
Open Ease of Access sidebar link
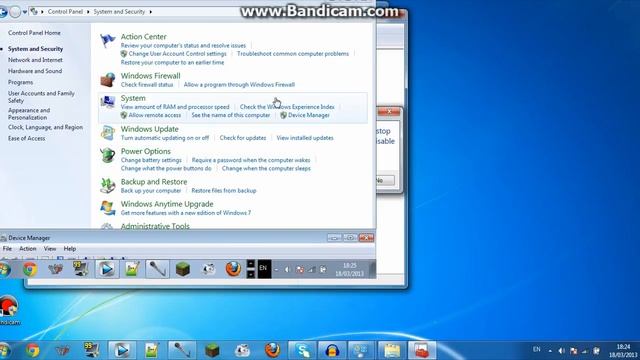pyautogui.click(x=27, y=138)
